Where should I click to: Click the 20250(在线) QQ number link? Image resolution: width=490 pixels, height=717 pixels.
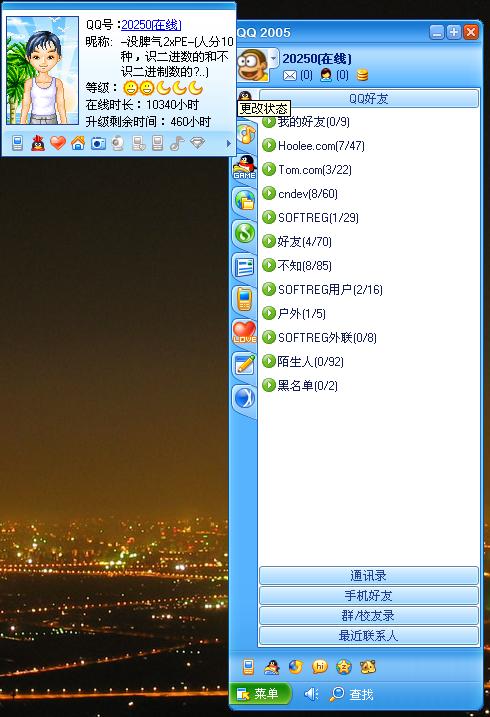(151, 25)
